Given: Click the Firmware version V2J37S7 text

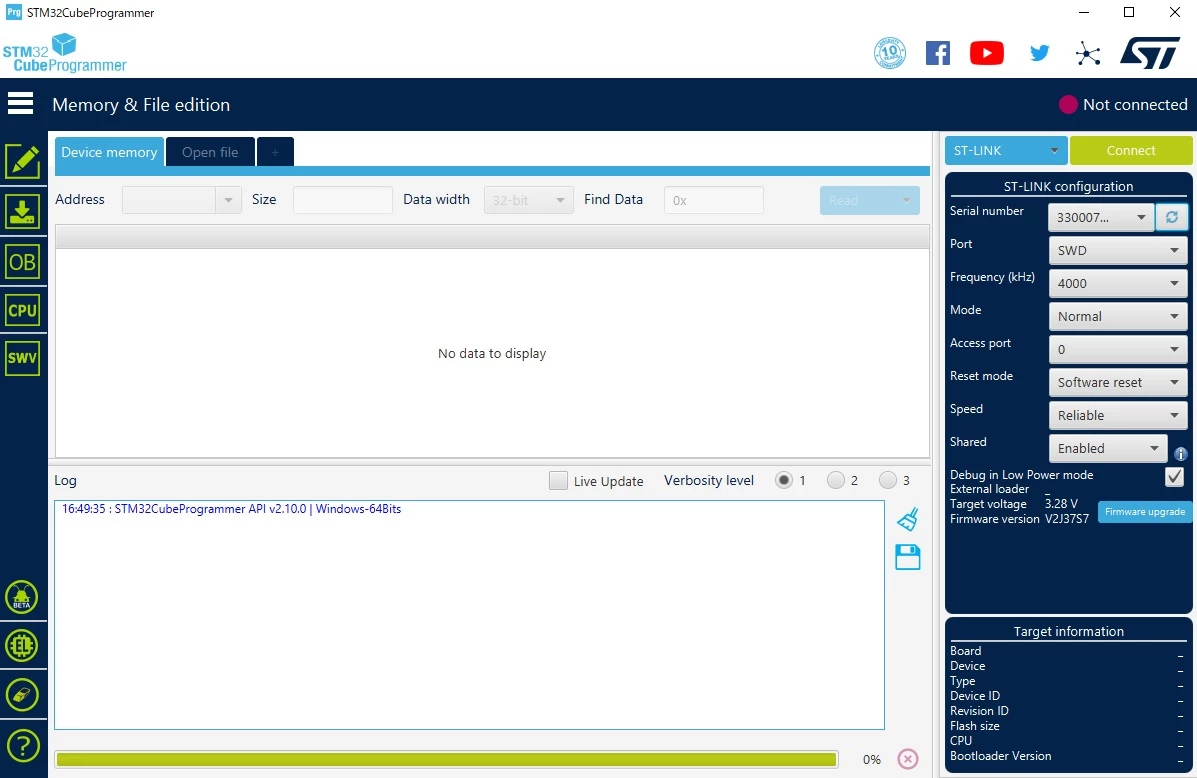Looking at the screenshot, I should coord(1066,519).
